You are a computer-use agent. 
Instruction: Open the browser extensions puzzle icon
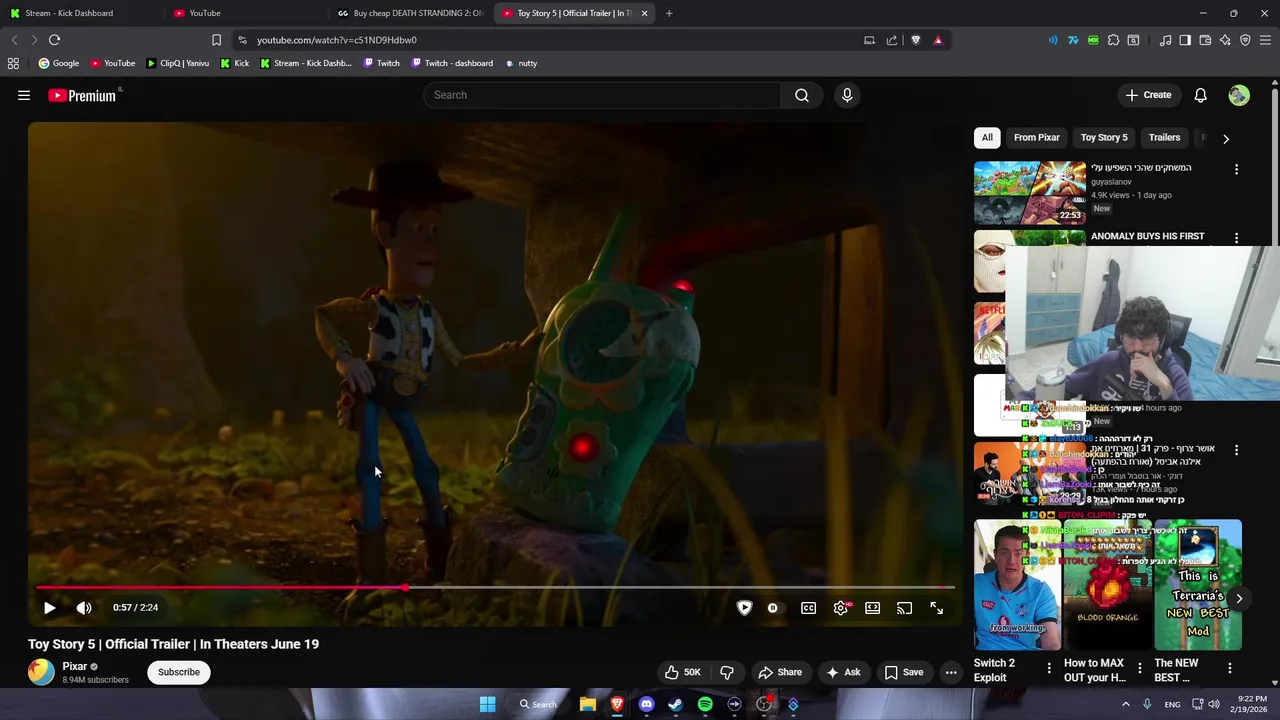(x=1113, y=40)
